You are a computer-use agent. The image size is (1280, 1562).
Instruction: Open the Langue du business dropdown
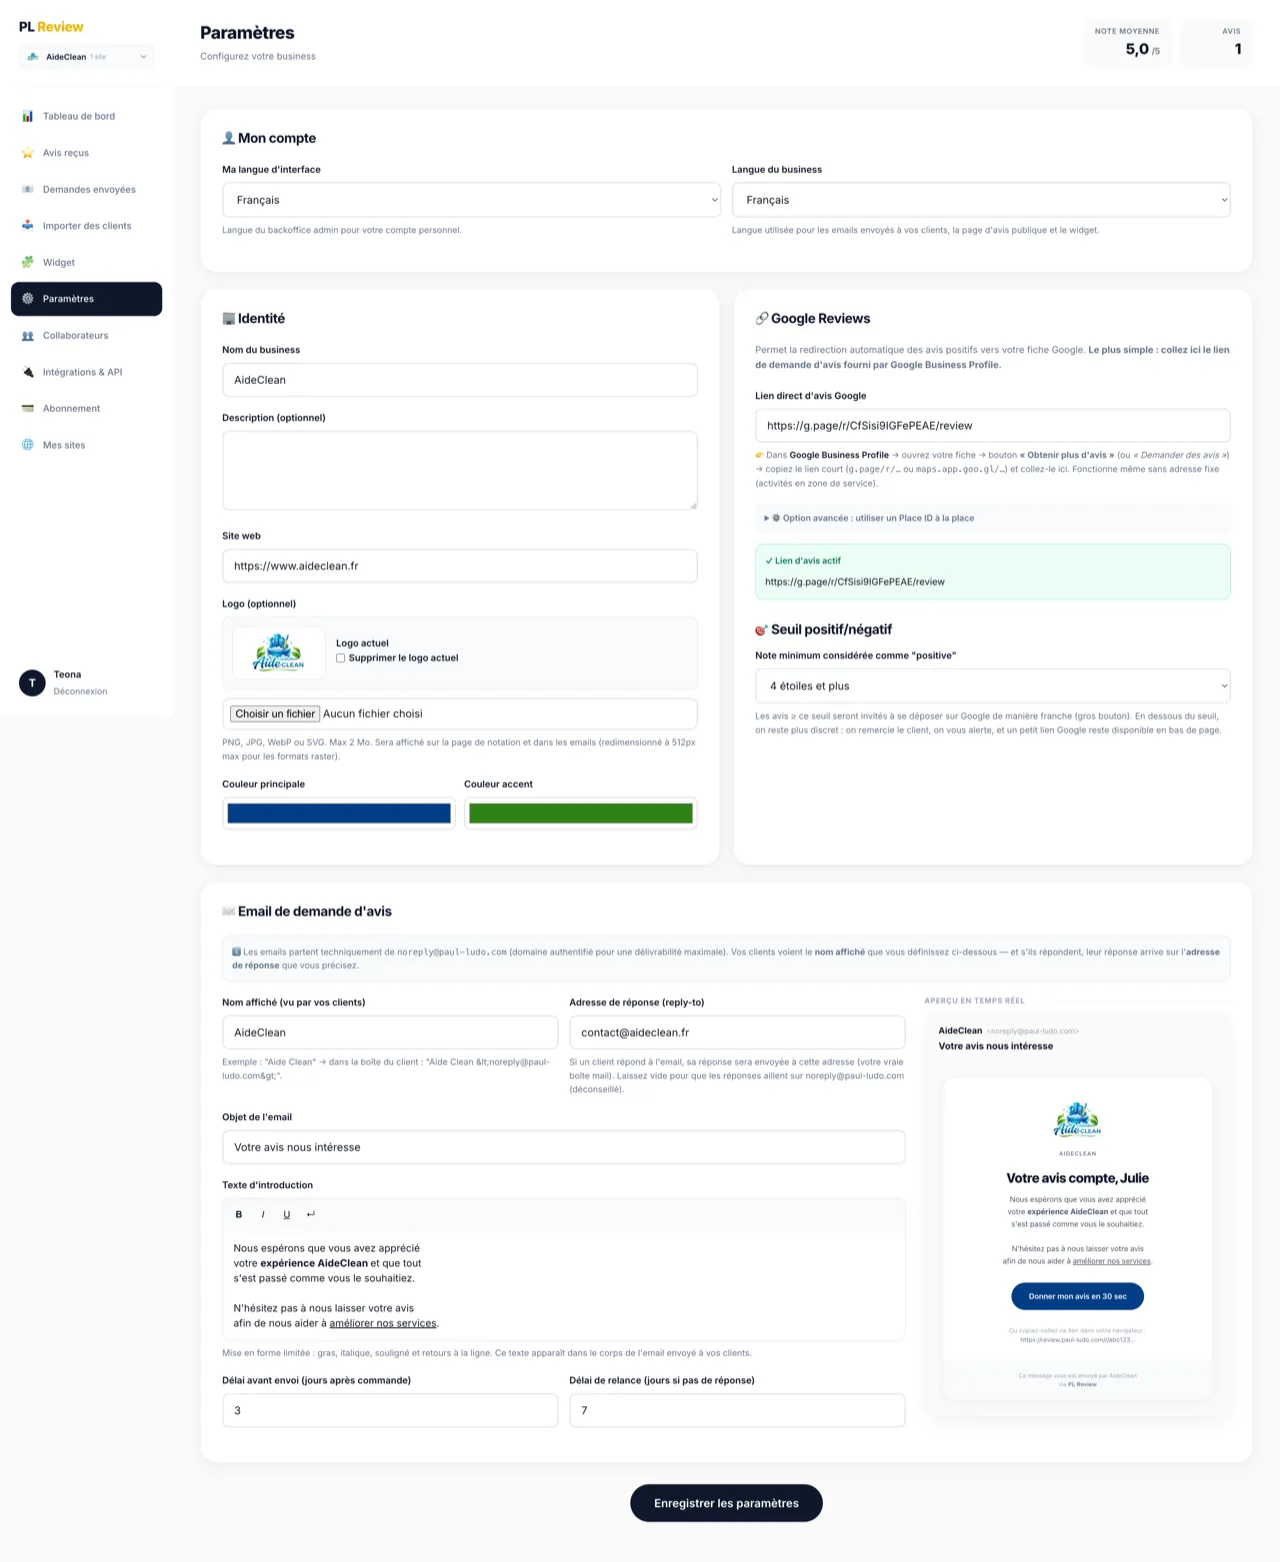(x=981, y=200)
